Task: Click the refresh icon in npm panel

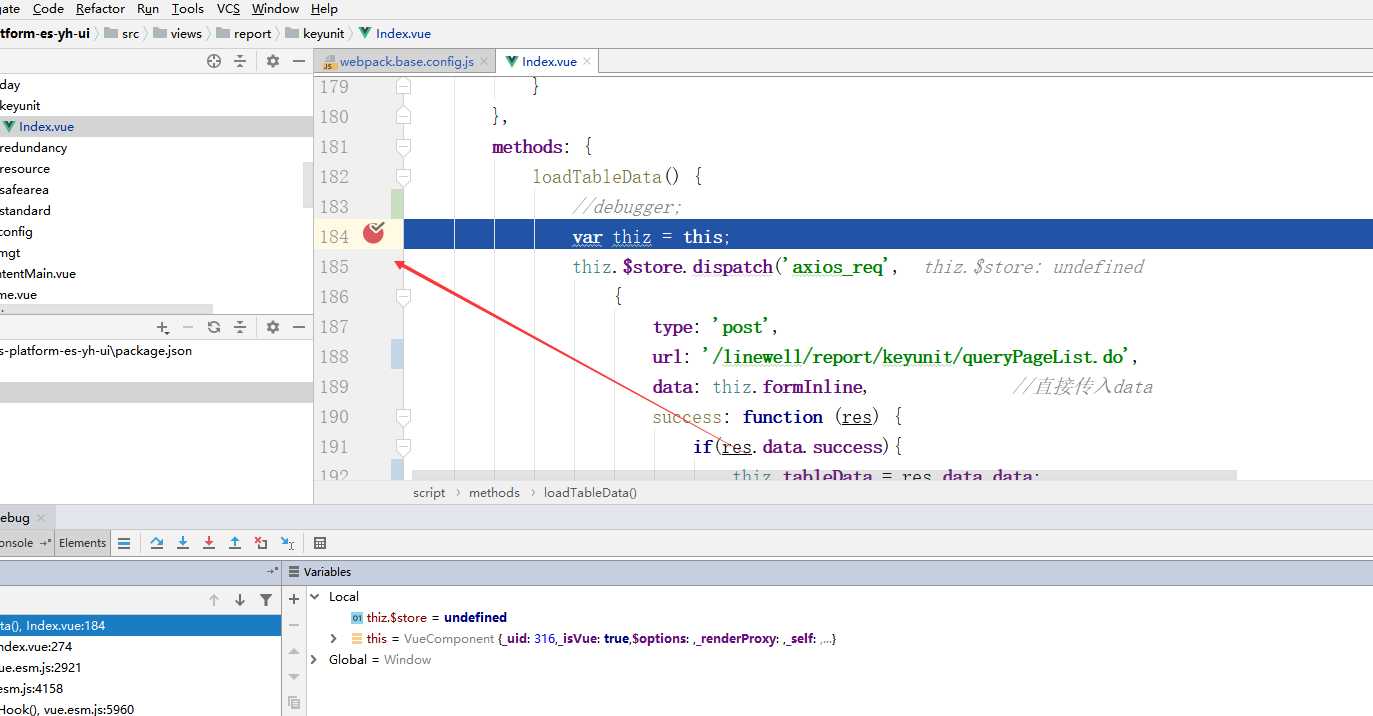Action: coord(214,327)
